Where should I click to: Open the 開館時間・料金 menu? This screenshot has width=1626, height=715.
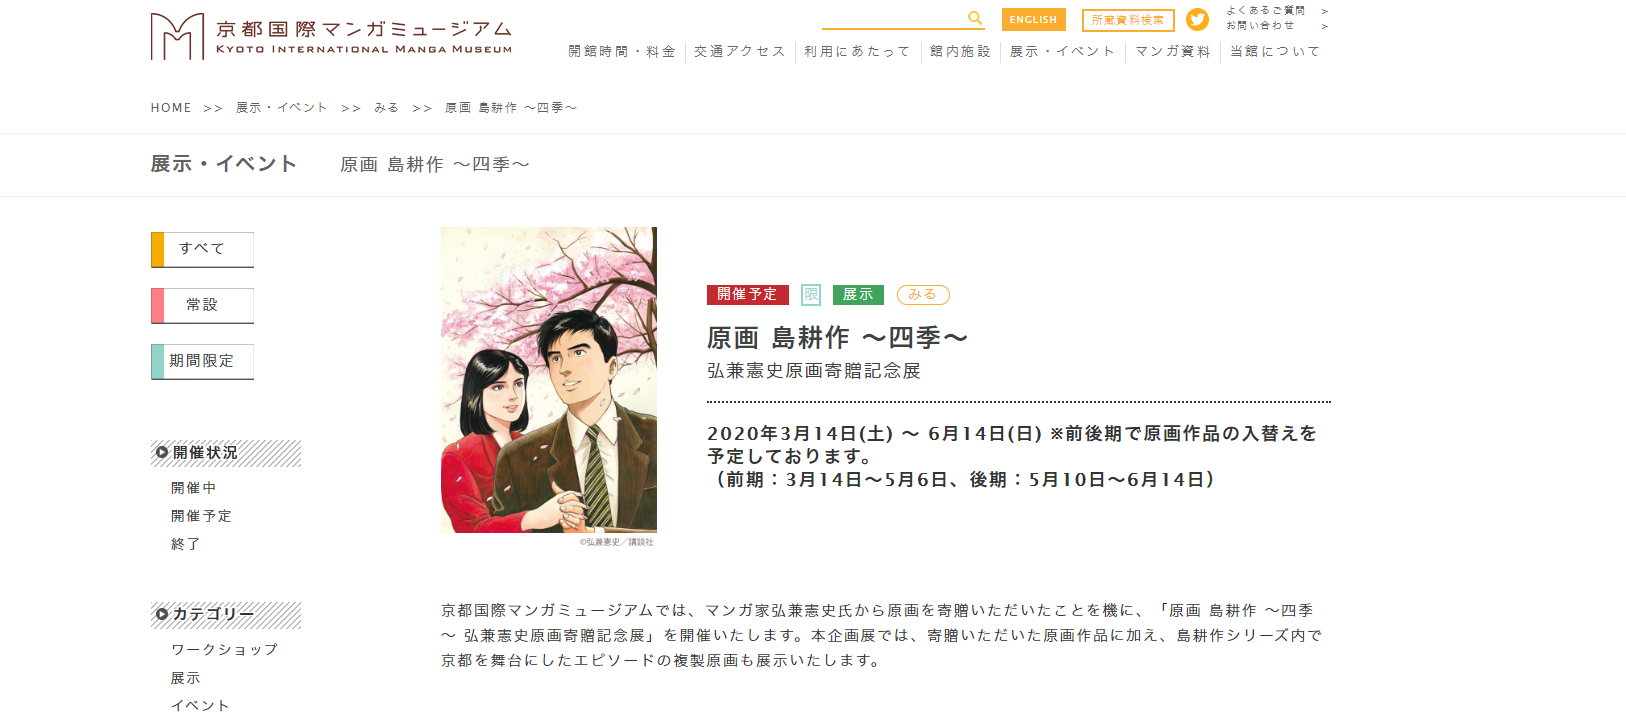(x=622, y=51)
